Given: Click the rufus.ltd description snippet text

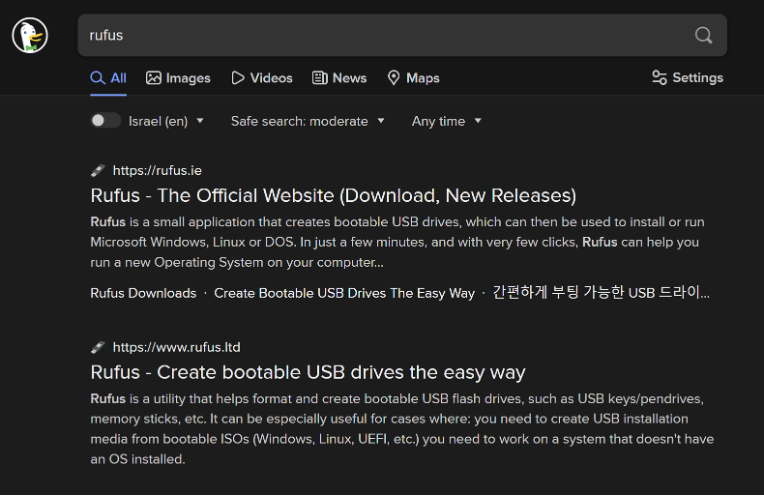Looking at the screenshot, I should tap(402, 429).
